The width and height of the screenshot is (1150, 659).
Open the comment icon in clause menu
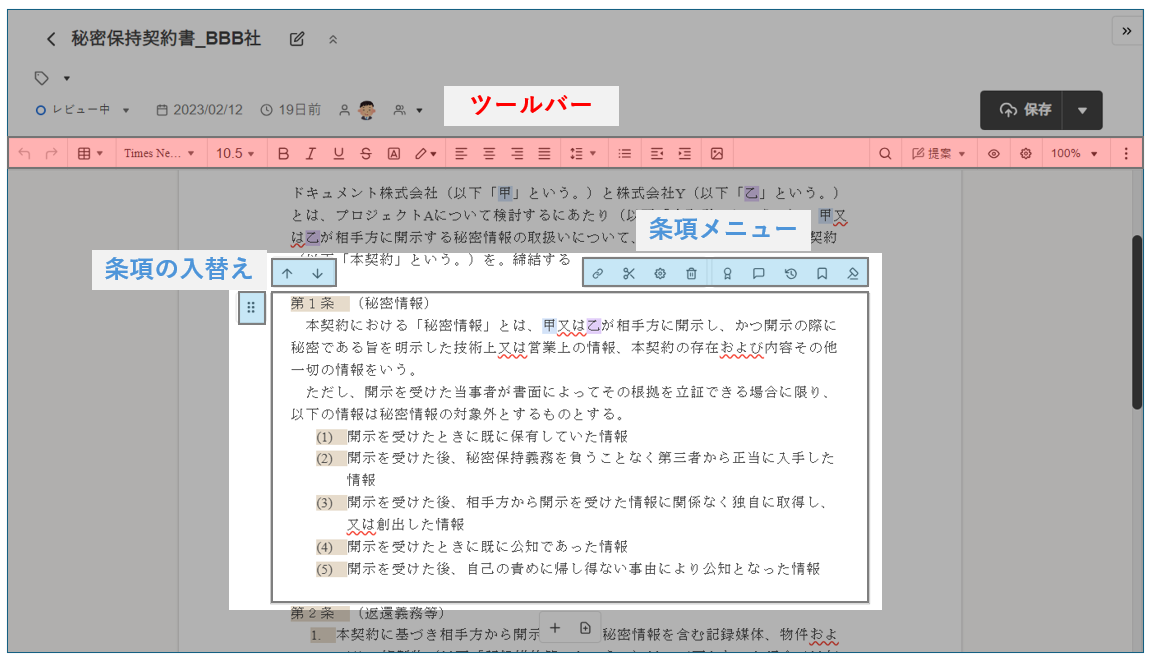pyautogui.click(x=759, y=273)
